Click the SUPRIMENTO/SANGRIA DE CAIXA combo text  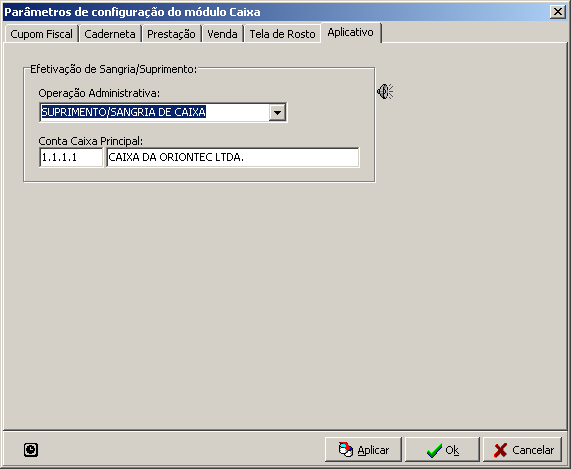123,112
